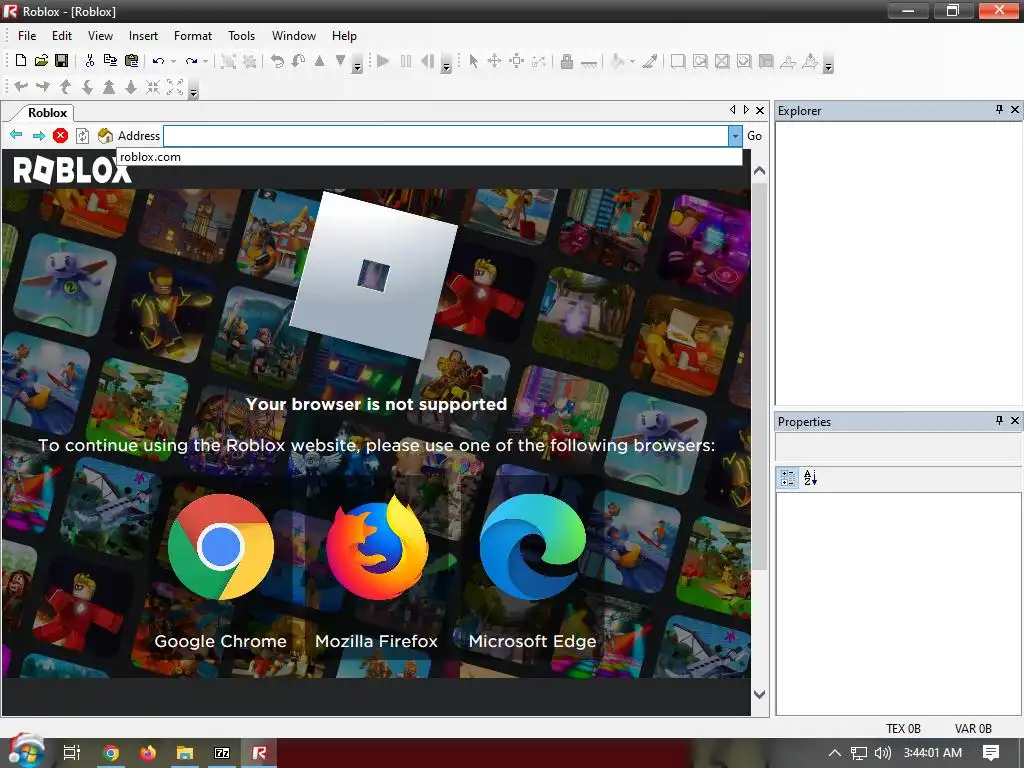Switch Properties to categorized view
Screen dimensions: 1024x768
788,478
